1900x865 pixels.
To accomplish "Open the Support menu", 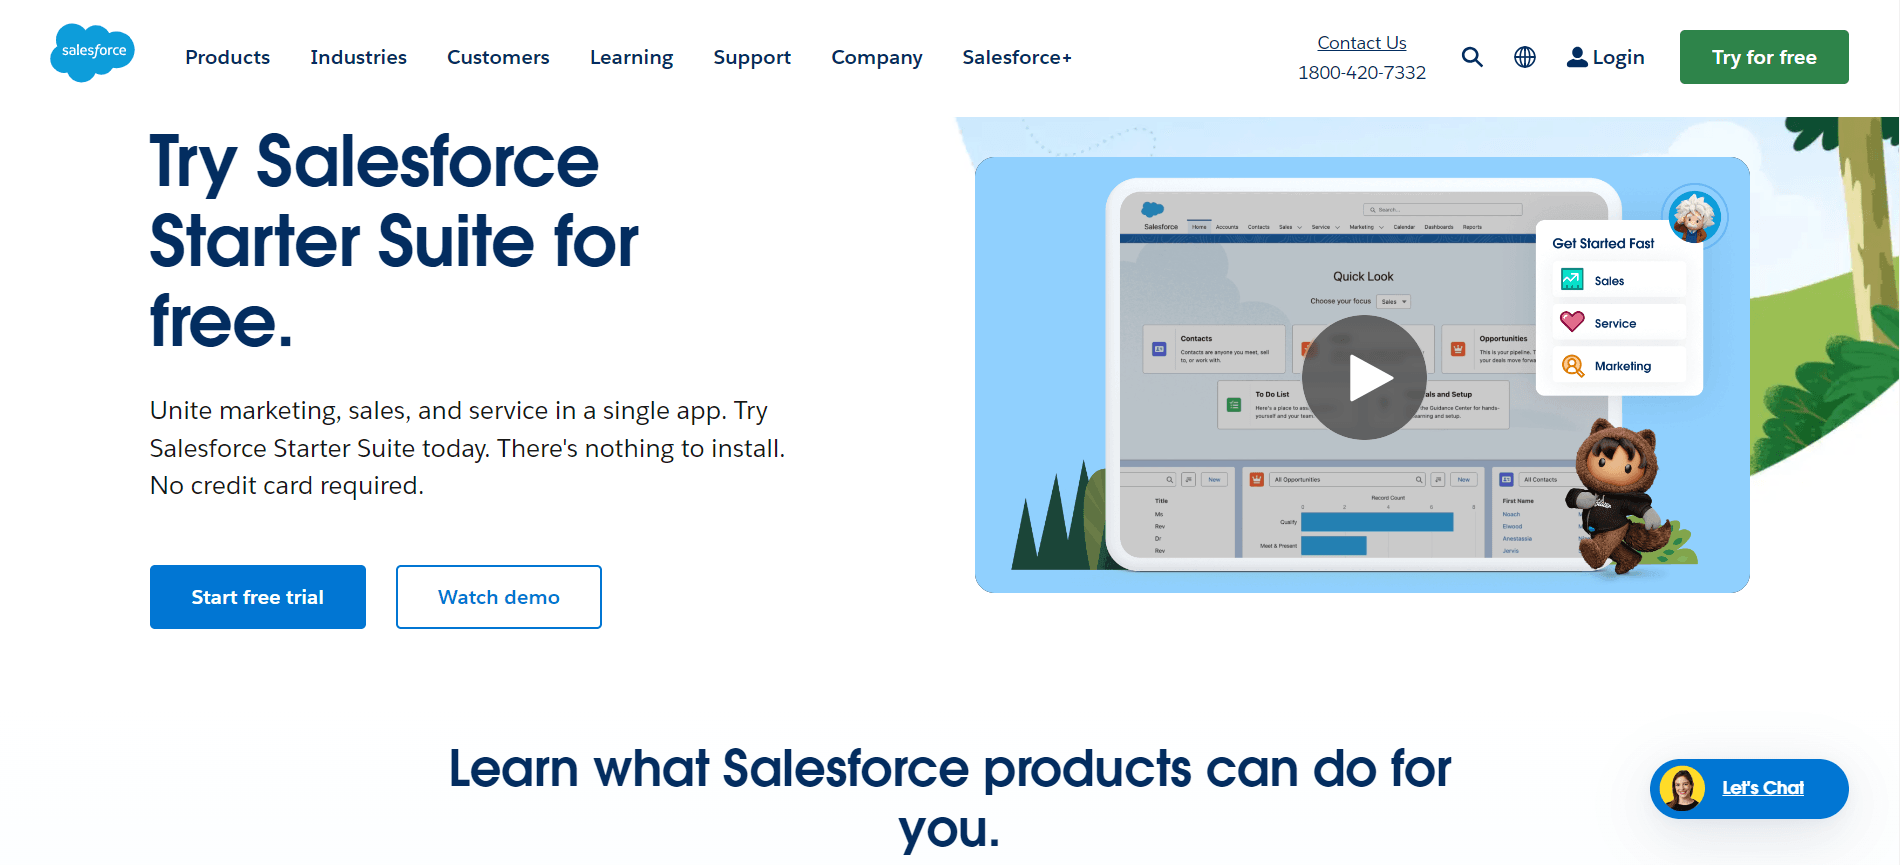I will click(x=752, y=57).
